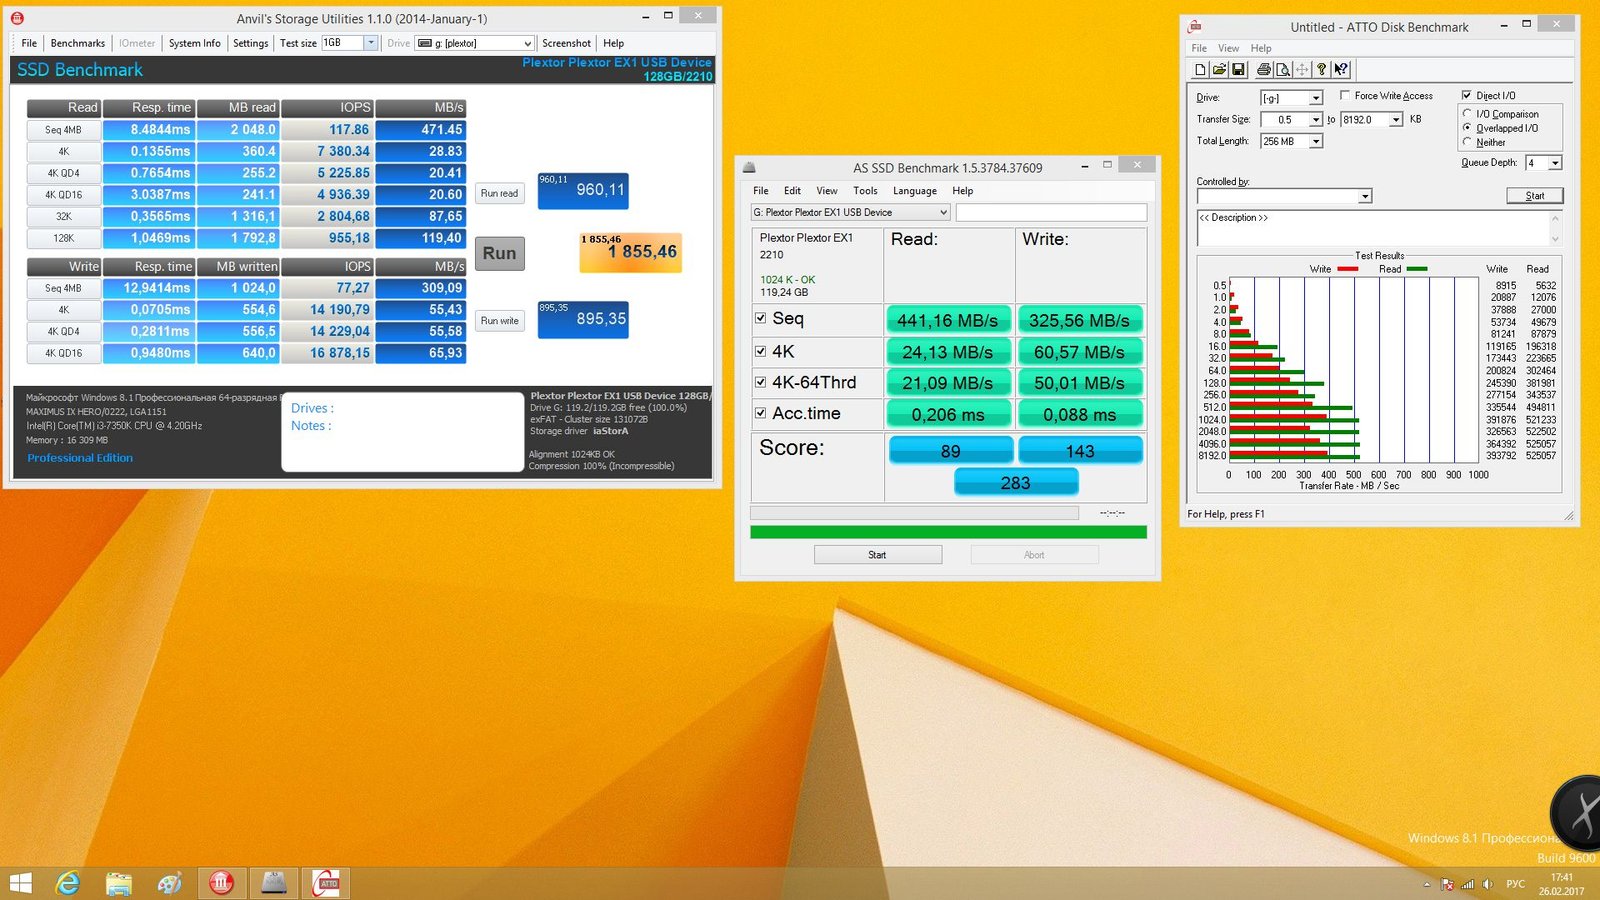Viewport: 1600px width, 900px height.
Task: Click the Print icon in ATTO toolbar
Action: (1264, 69)
